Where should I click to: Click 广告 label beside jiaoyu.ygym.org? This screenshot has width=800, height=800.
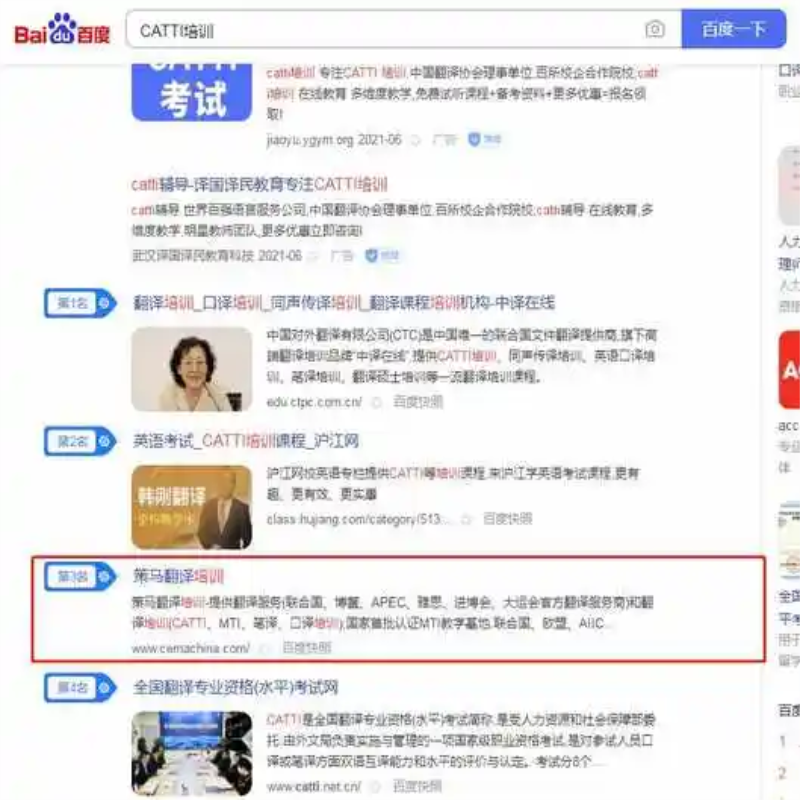click(x=444, y=139)
